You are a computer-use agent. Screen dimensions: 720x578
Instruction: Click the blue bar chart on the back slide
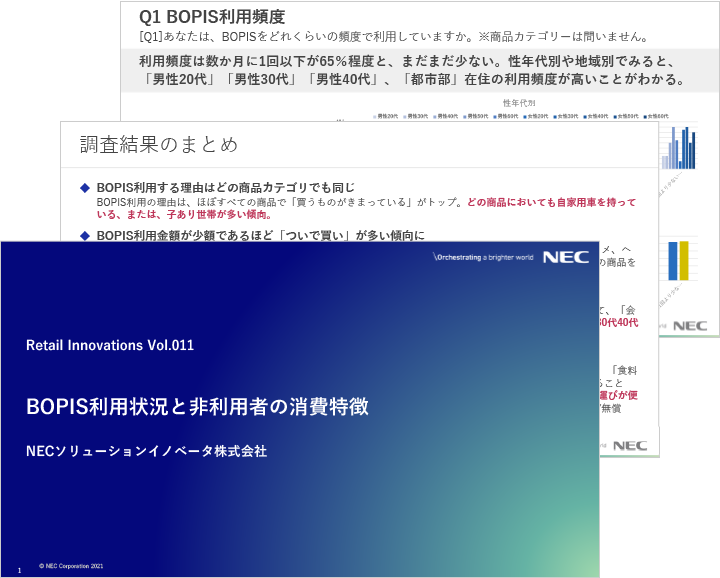679,148
